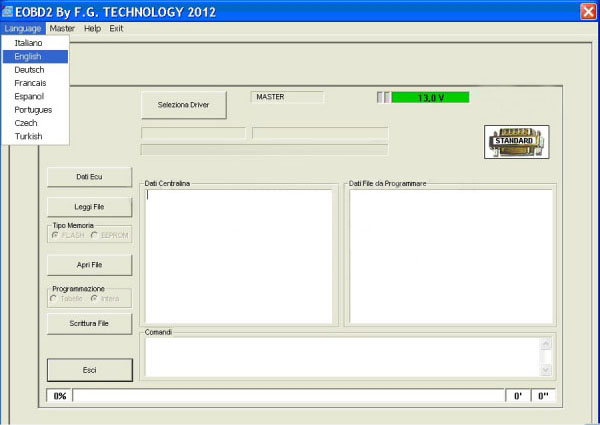
Task: Open the Master menu
Action: point(62,29)
